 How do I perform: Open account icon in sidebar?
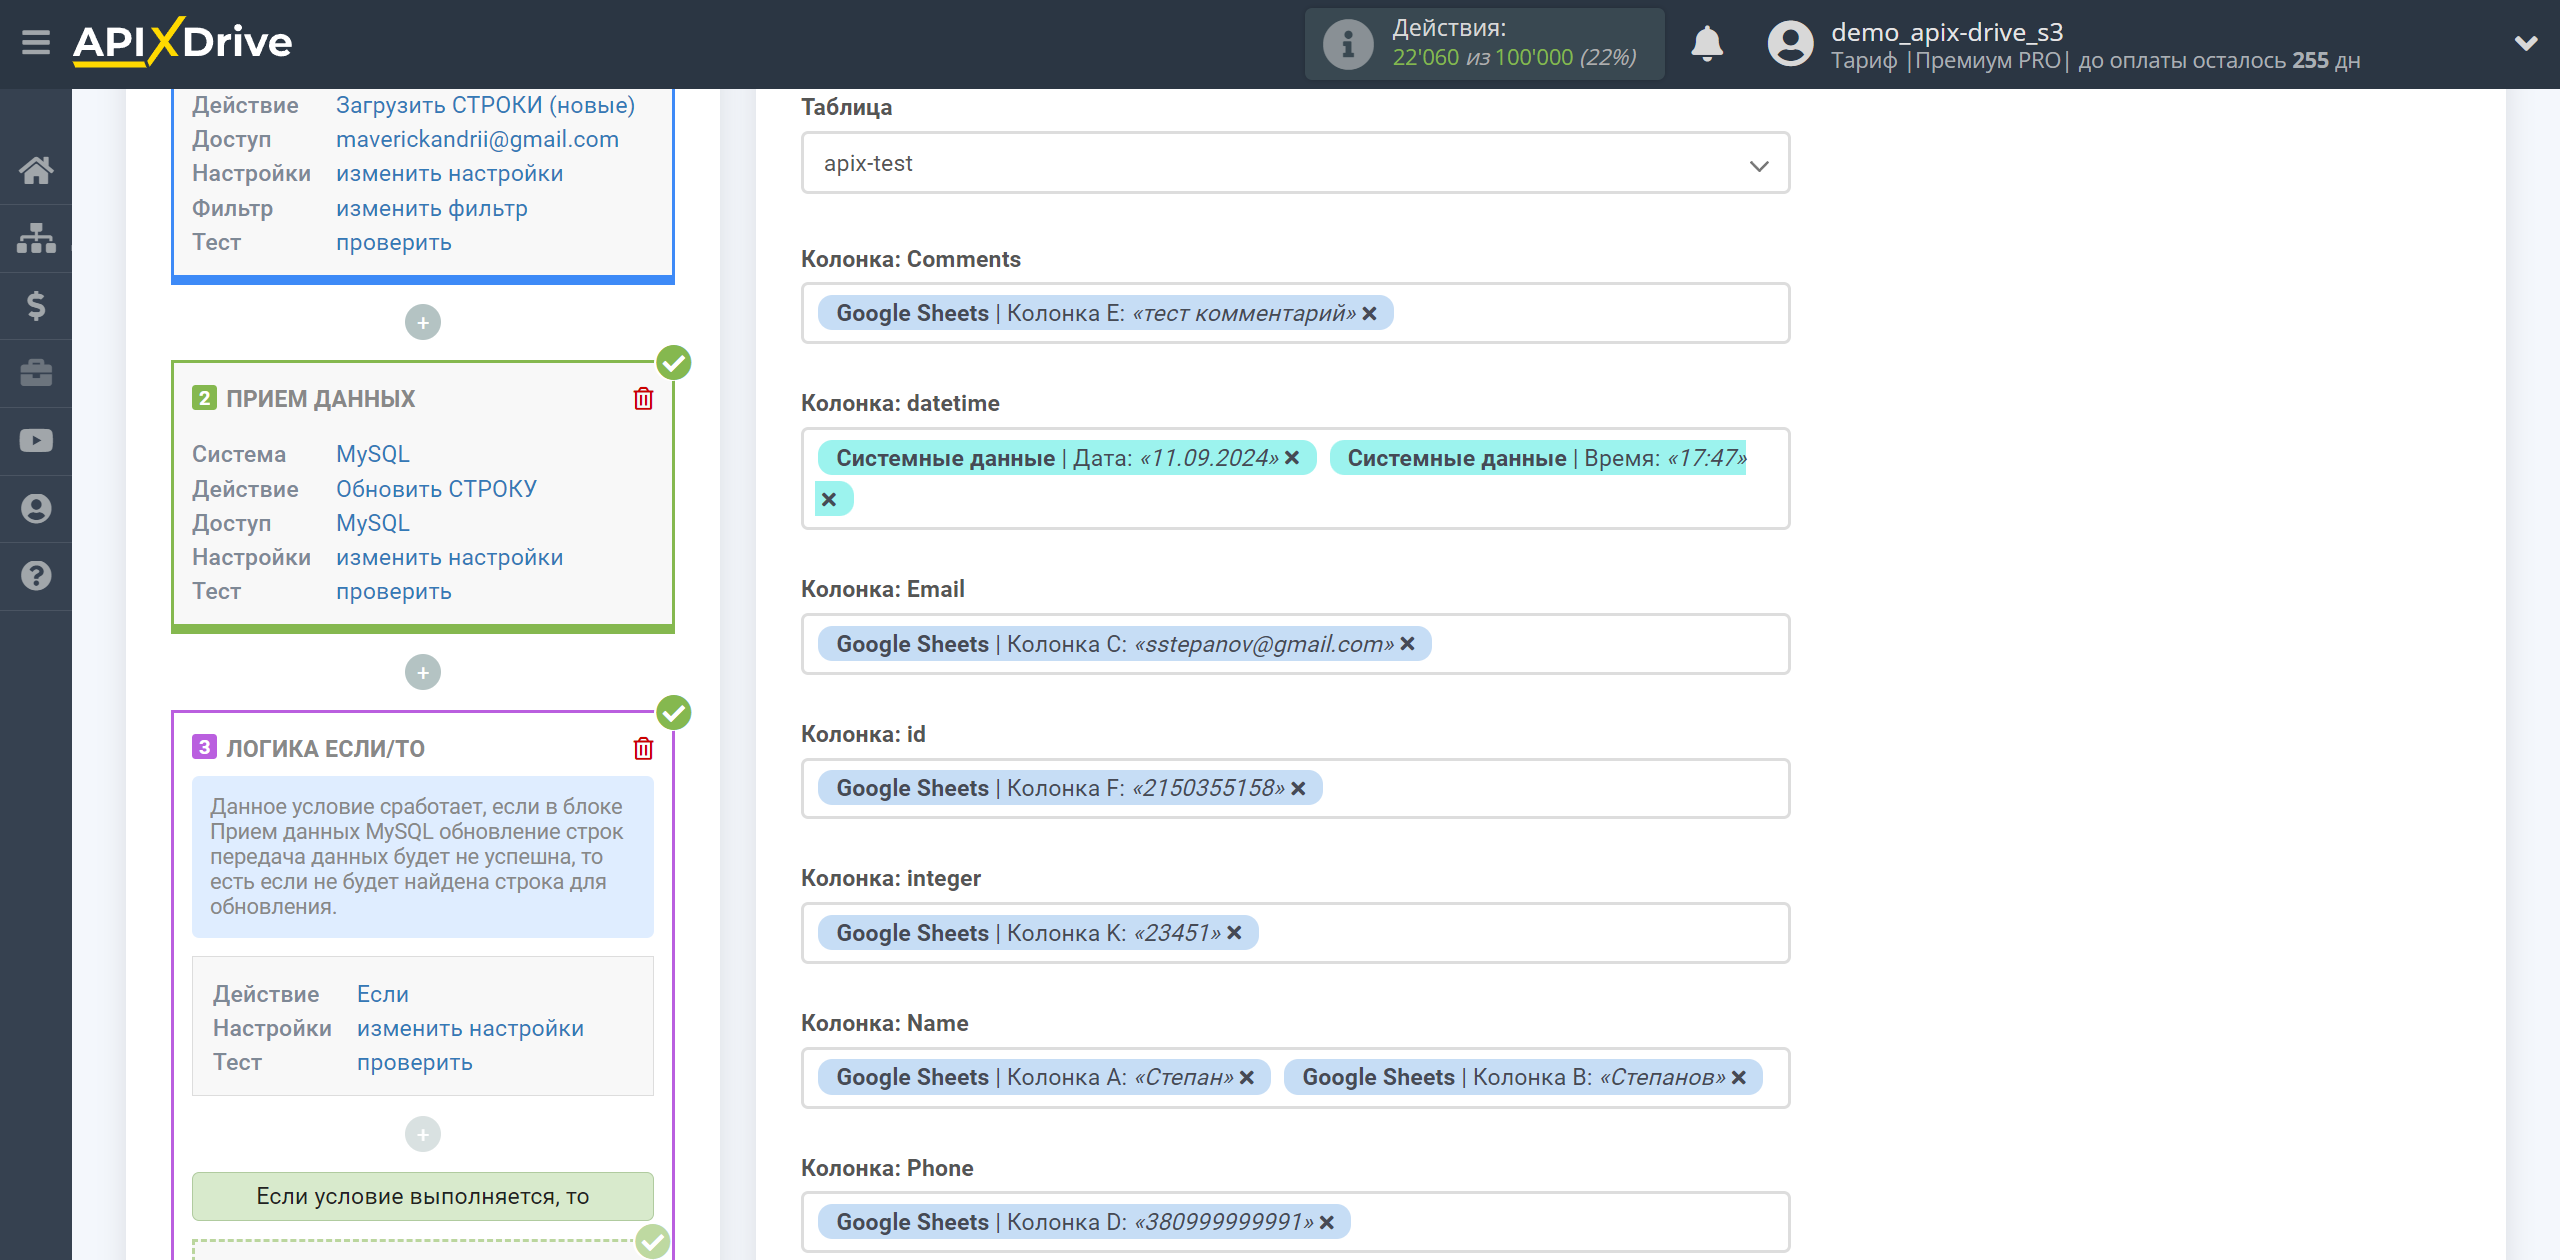coord(36,508)
